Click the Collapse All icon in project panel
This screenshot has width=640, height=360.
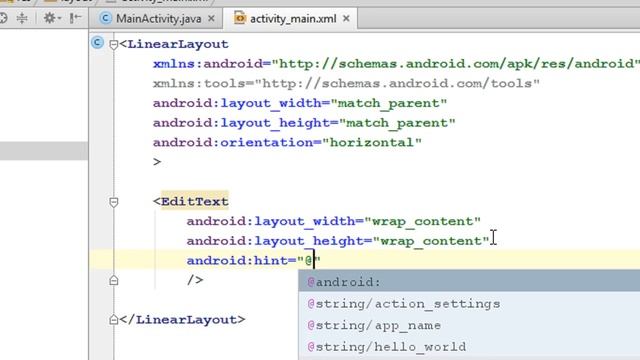pyautogui.click(x=22, y=18)
